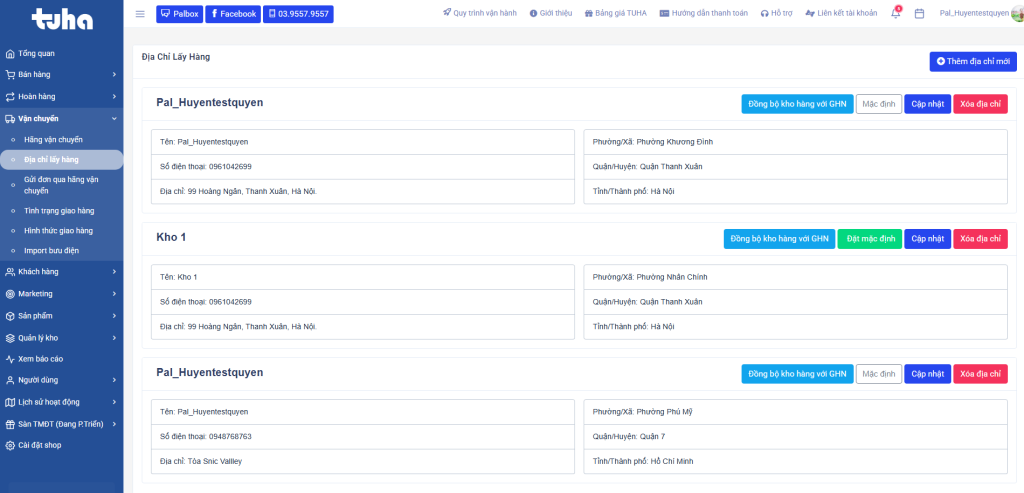Click the calendar icon in header

(x=919, y=14)
